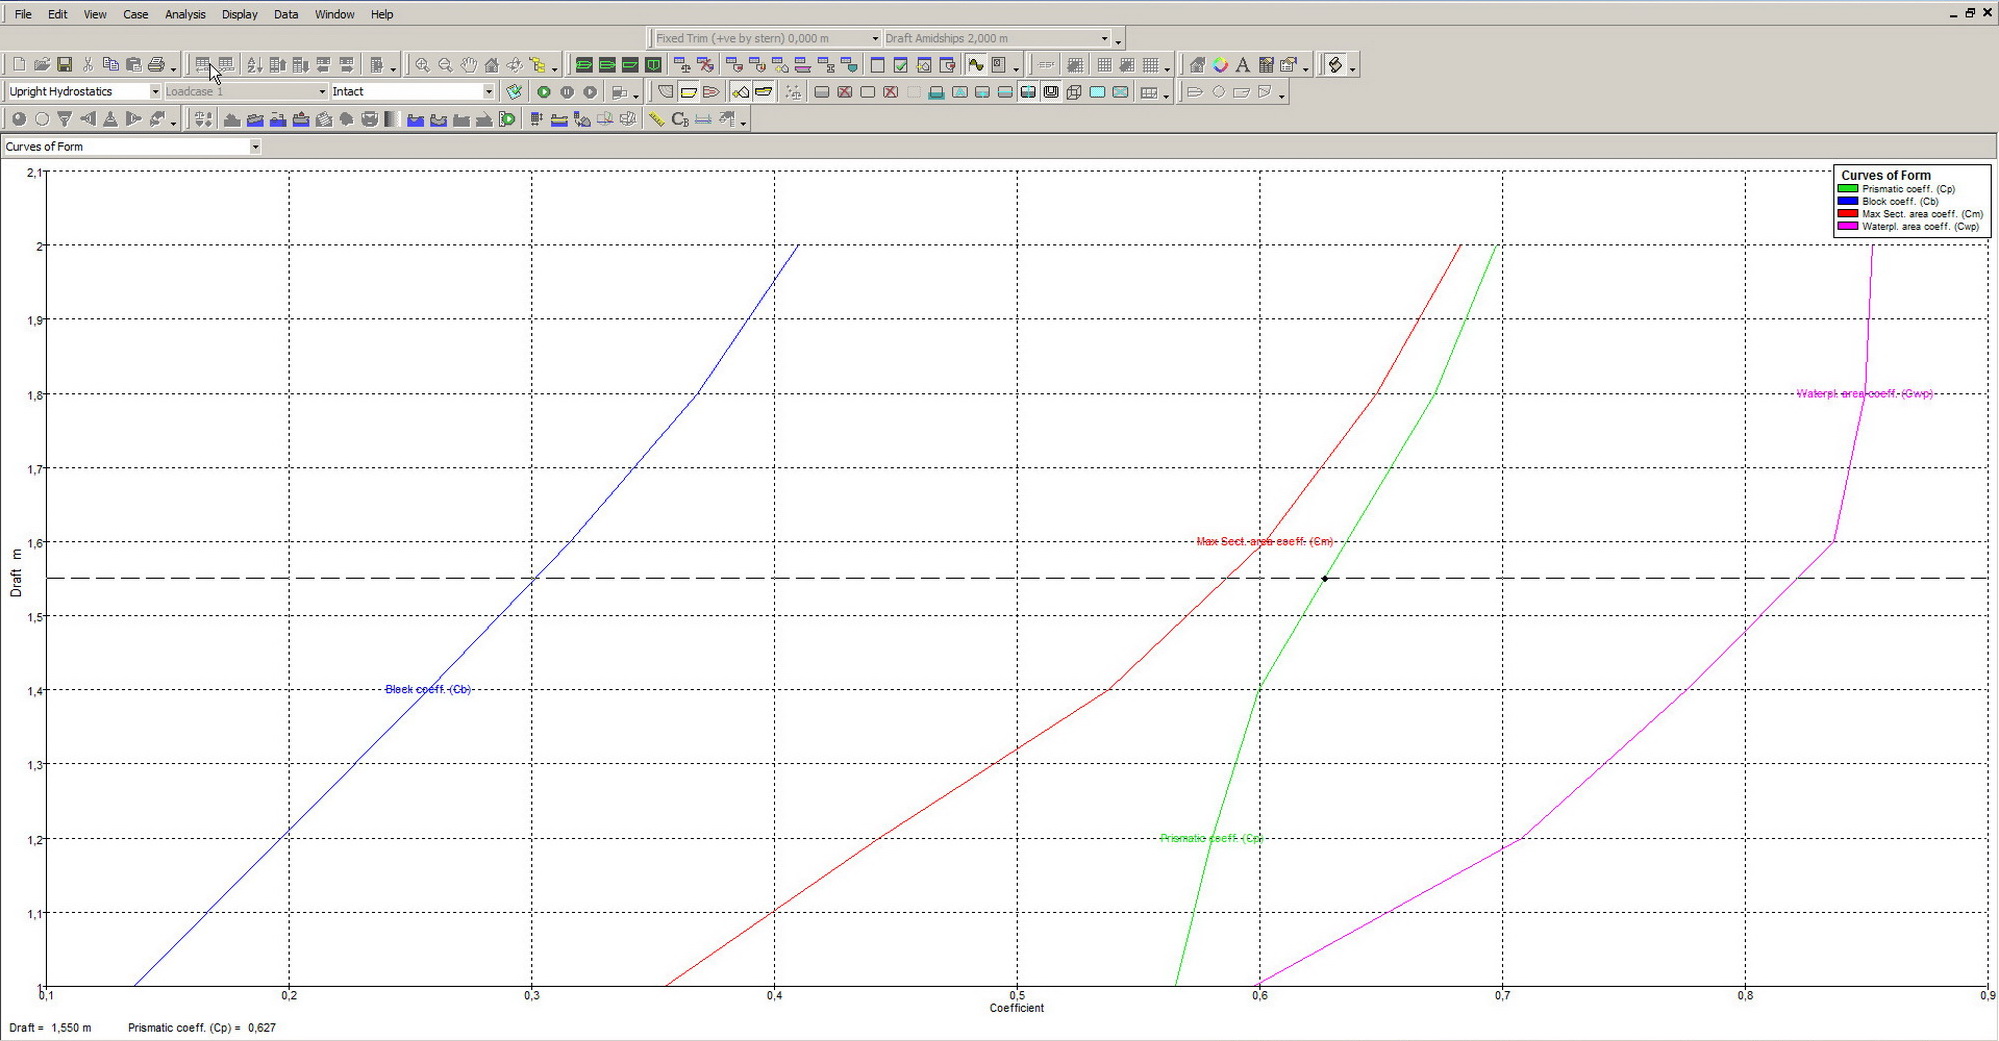
Task: Cut selection with the scissors icon
Action: tap(88, 65)
